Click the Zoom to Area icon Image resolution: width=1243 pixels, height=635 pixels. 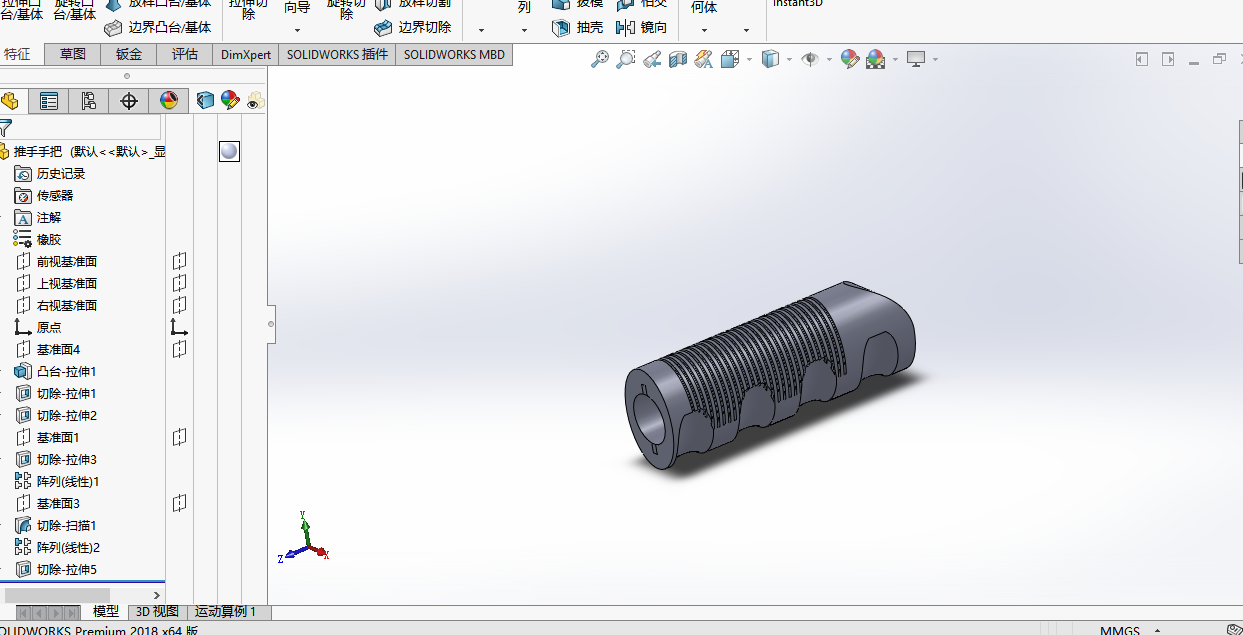pos(626,60)
